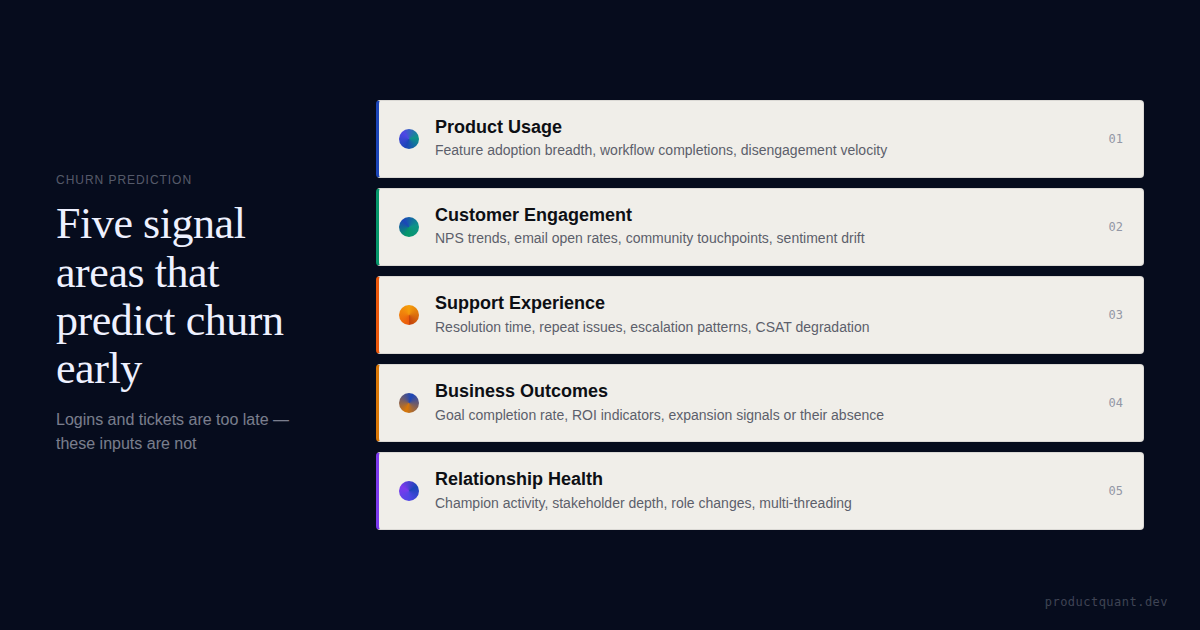Select the Product Usage heading
This screenshot has height=630, width=1200.
(498, 127)
